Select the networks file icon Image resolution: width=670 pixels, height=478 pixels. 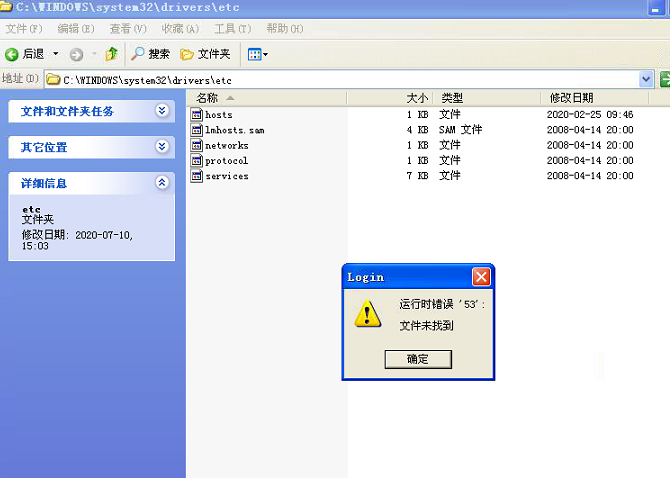197,145
